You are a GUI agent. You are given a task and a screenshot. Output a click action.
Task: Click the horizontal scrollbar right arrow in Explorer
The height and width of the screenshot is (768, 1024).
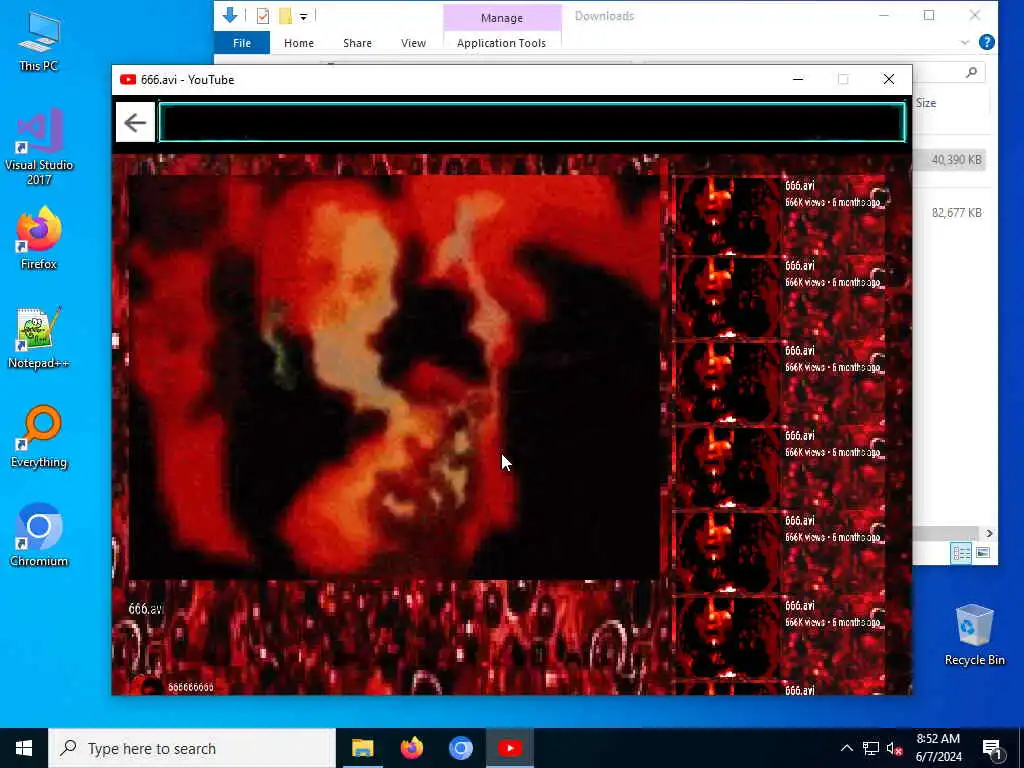[989, 534]
